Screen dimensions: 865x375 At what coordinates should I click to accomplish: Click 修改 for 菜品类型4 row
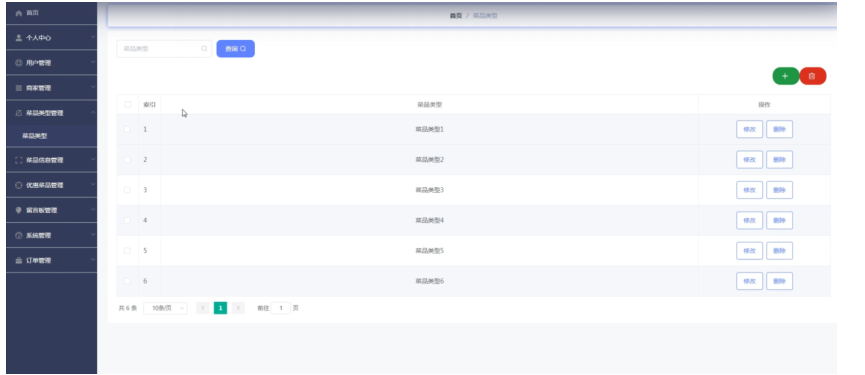tap(749, 220)
